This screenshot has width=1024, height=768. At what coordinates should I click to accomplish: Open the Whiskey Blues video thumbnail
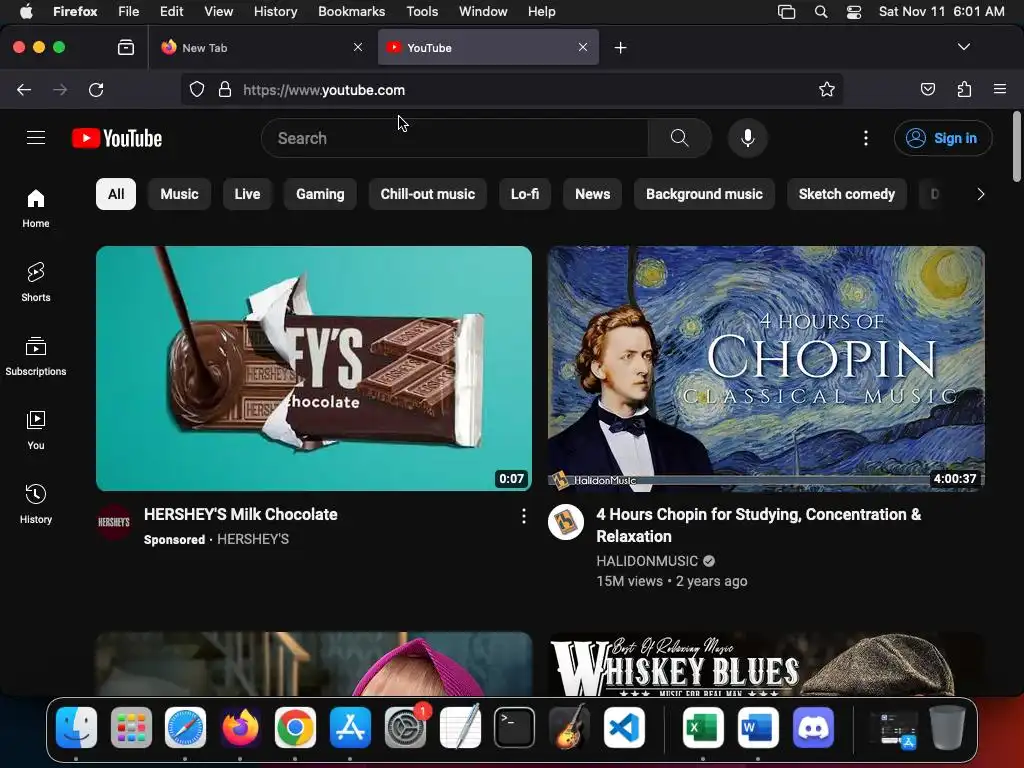[x=766, y=663]
